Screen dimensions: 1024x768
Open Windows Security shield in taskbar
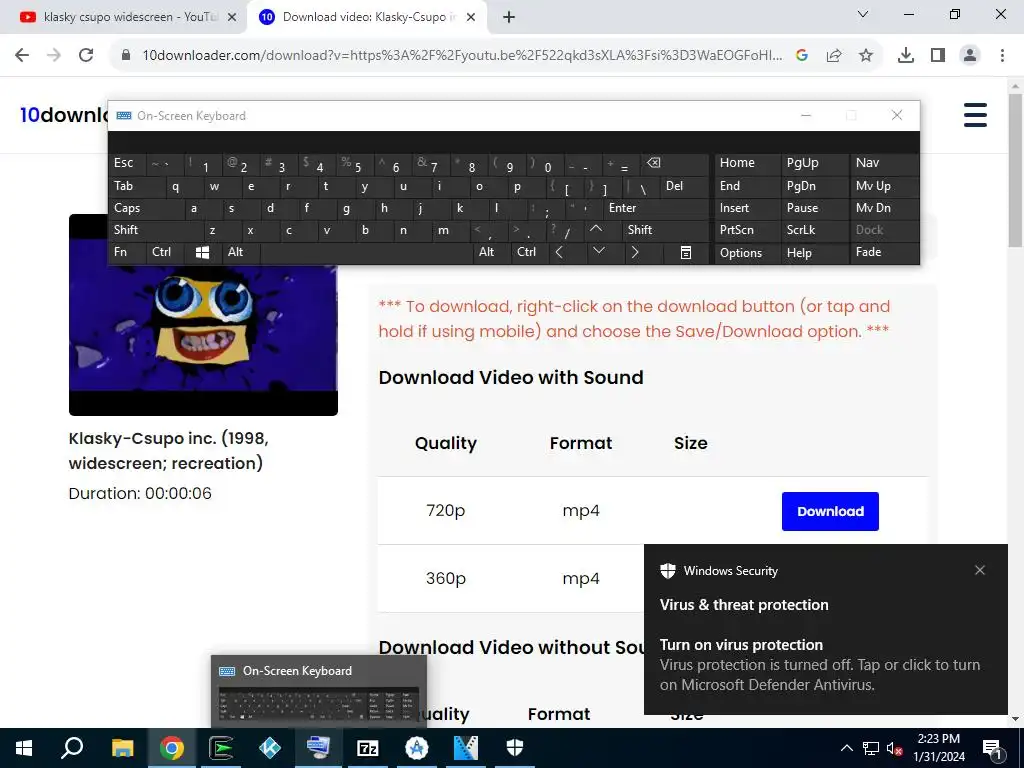tap(515, 748)
